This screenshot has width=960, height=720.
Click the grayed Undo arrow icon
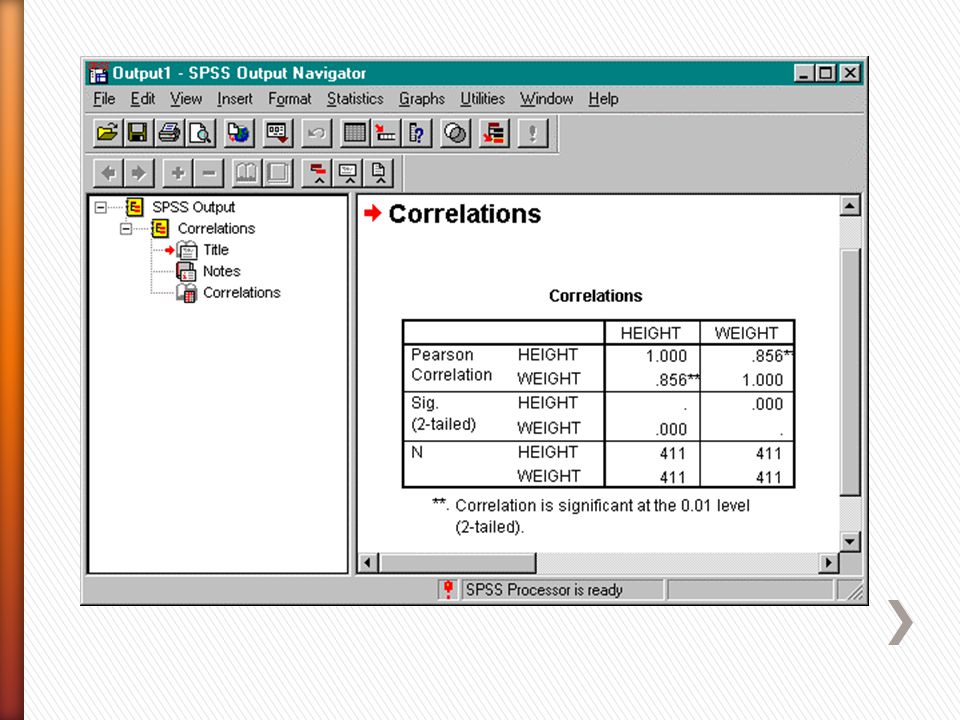317,133
